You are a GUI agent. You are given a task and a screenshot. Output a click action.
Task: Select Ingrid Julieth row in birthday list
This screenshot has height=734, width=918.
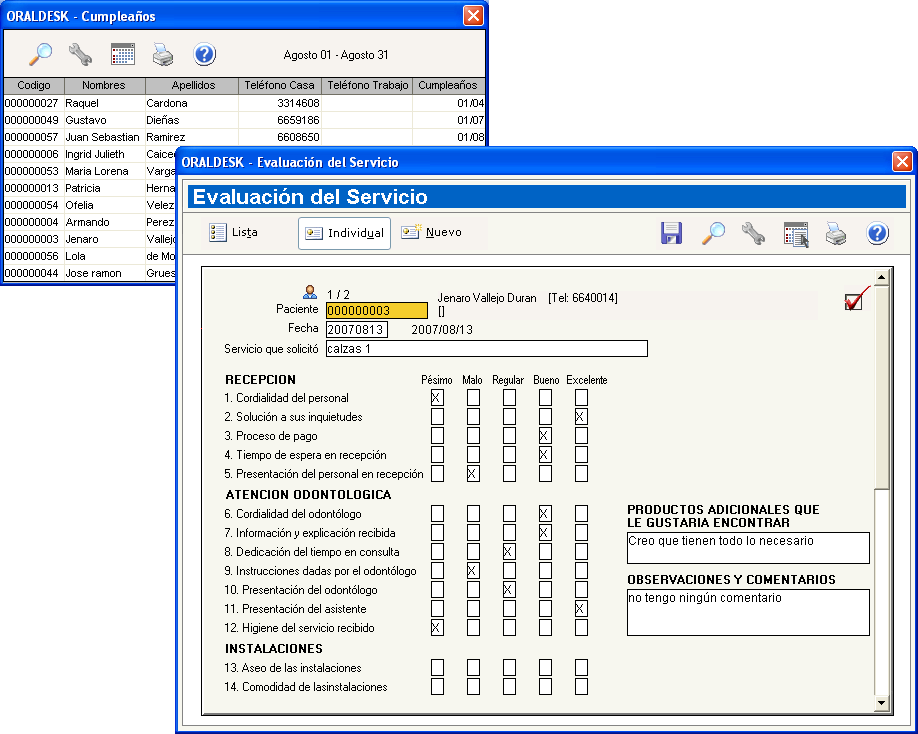90,154
